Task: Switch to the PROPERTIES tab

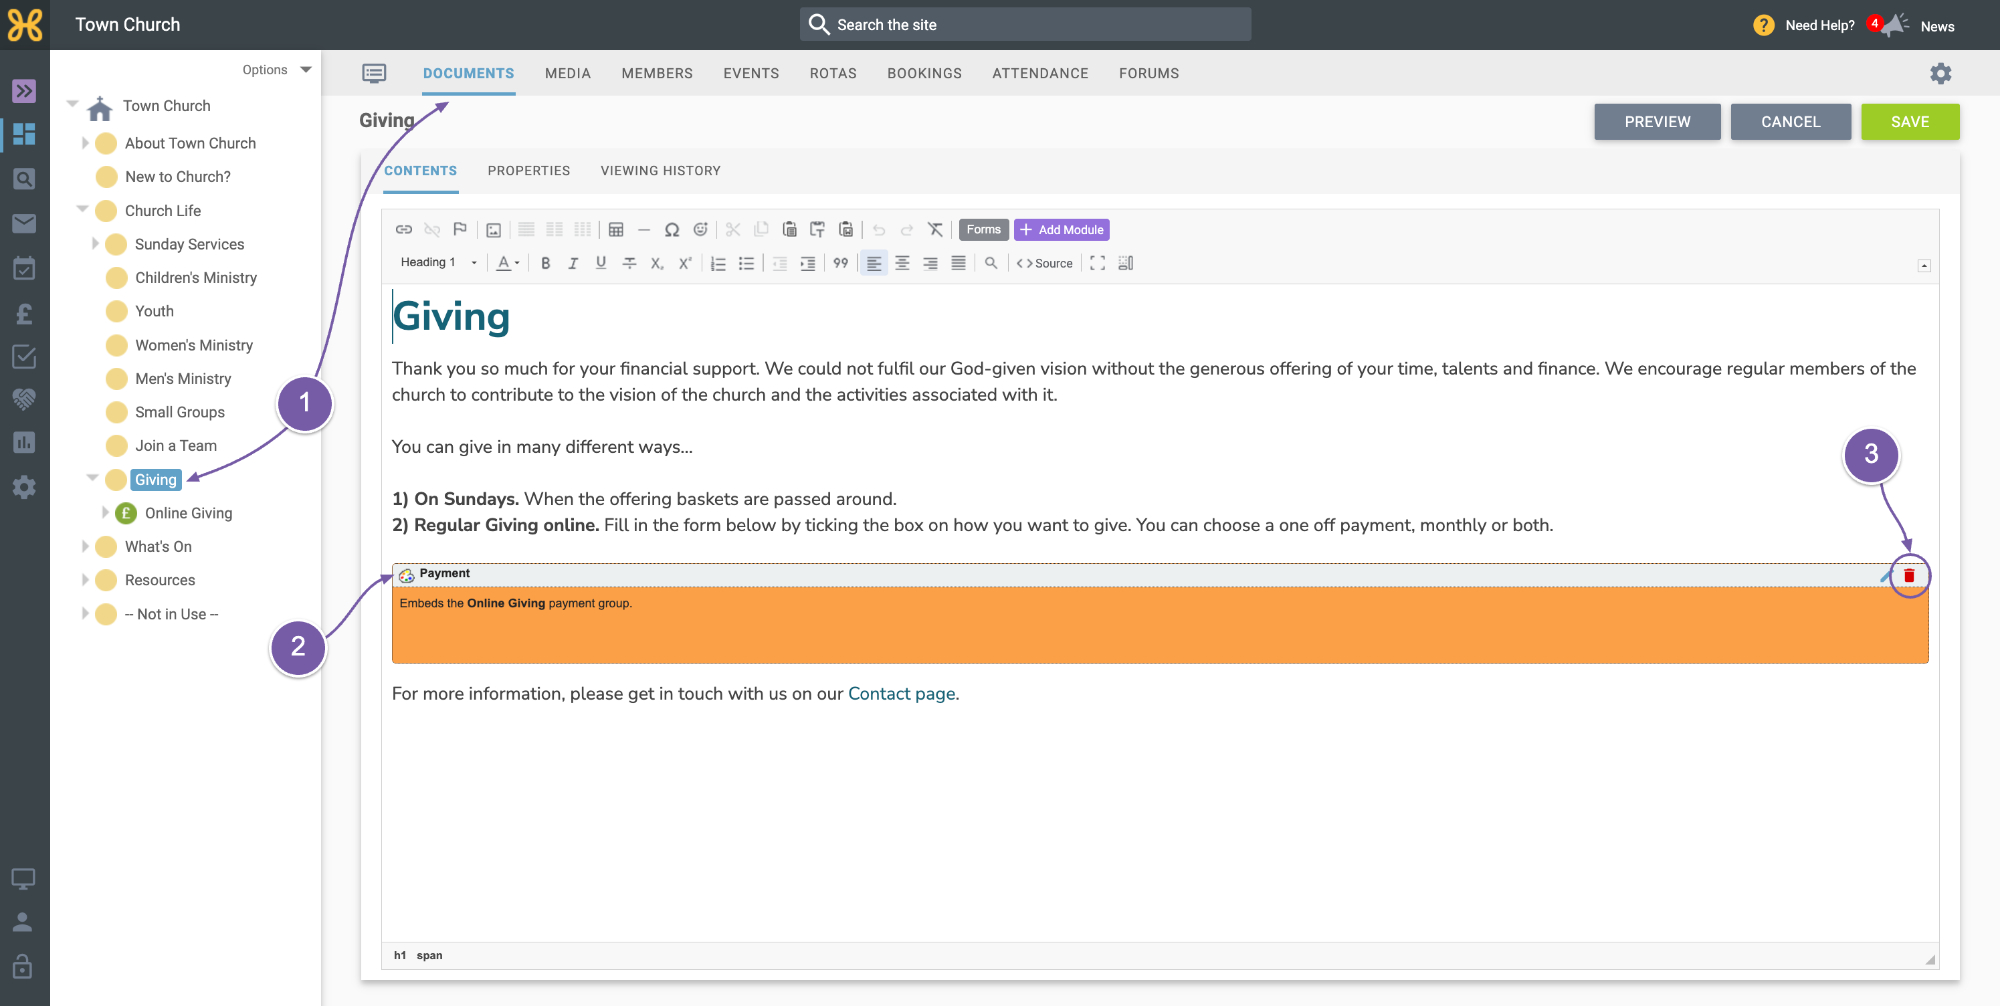Action: (x=529, y=171)
